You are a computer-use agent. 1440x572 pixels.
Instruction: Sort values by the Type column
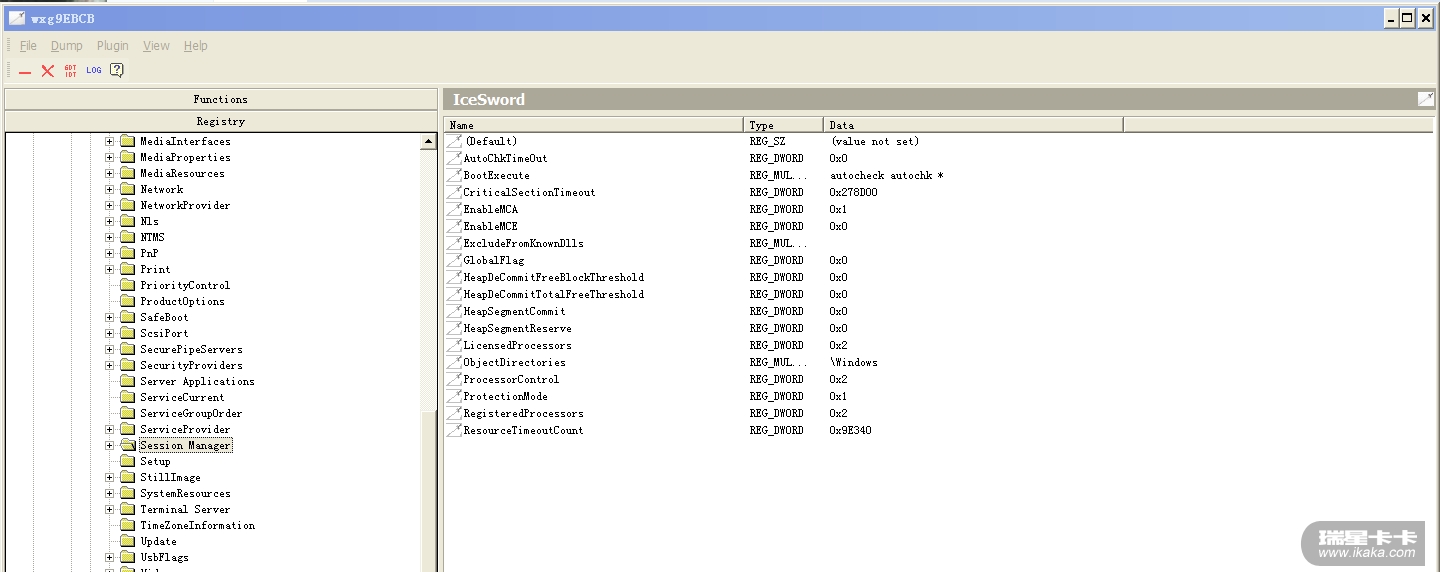pos(783,125)
